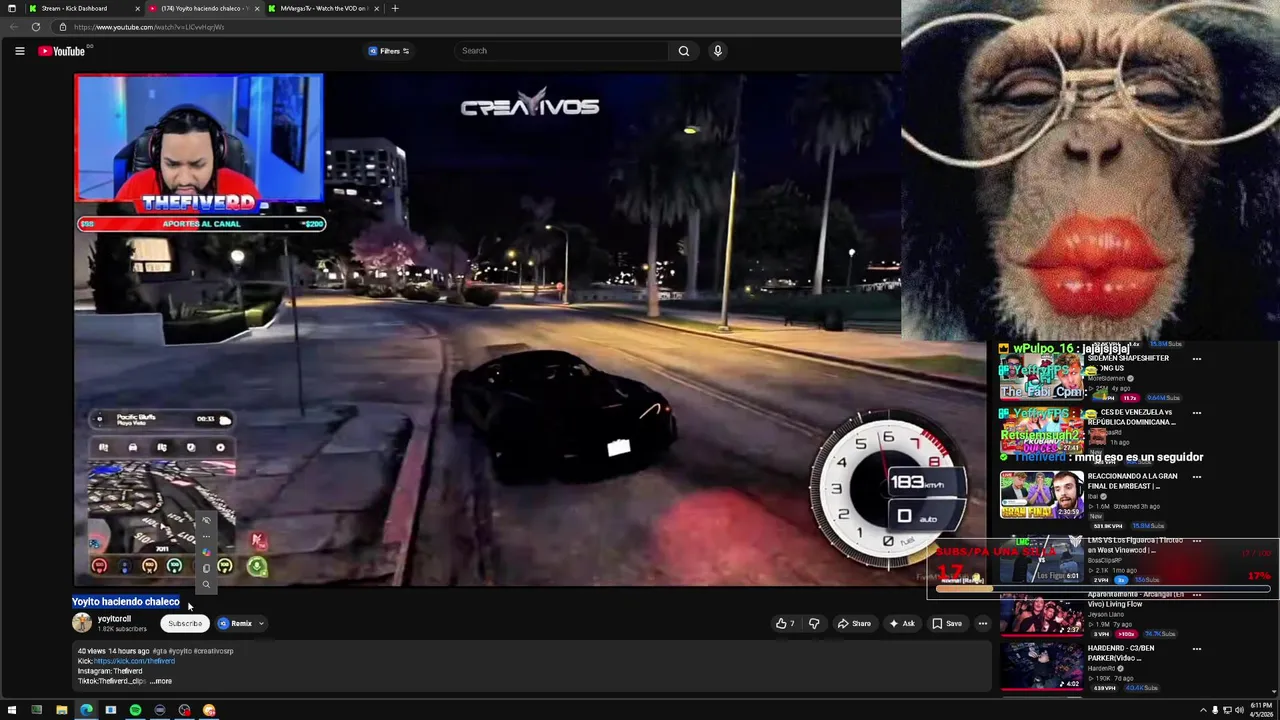Open the Living Flow video thumbnail
The height and width of the screenshot is (720, 1280).
[1041, 614]
